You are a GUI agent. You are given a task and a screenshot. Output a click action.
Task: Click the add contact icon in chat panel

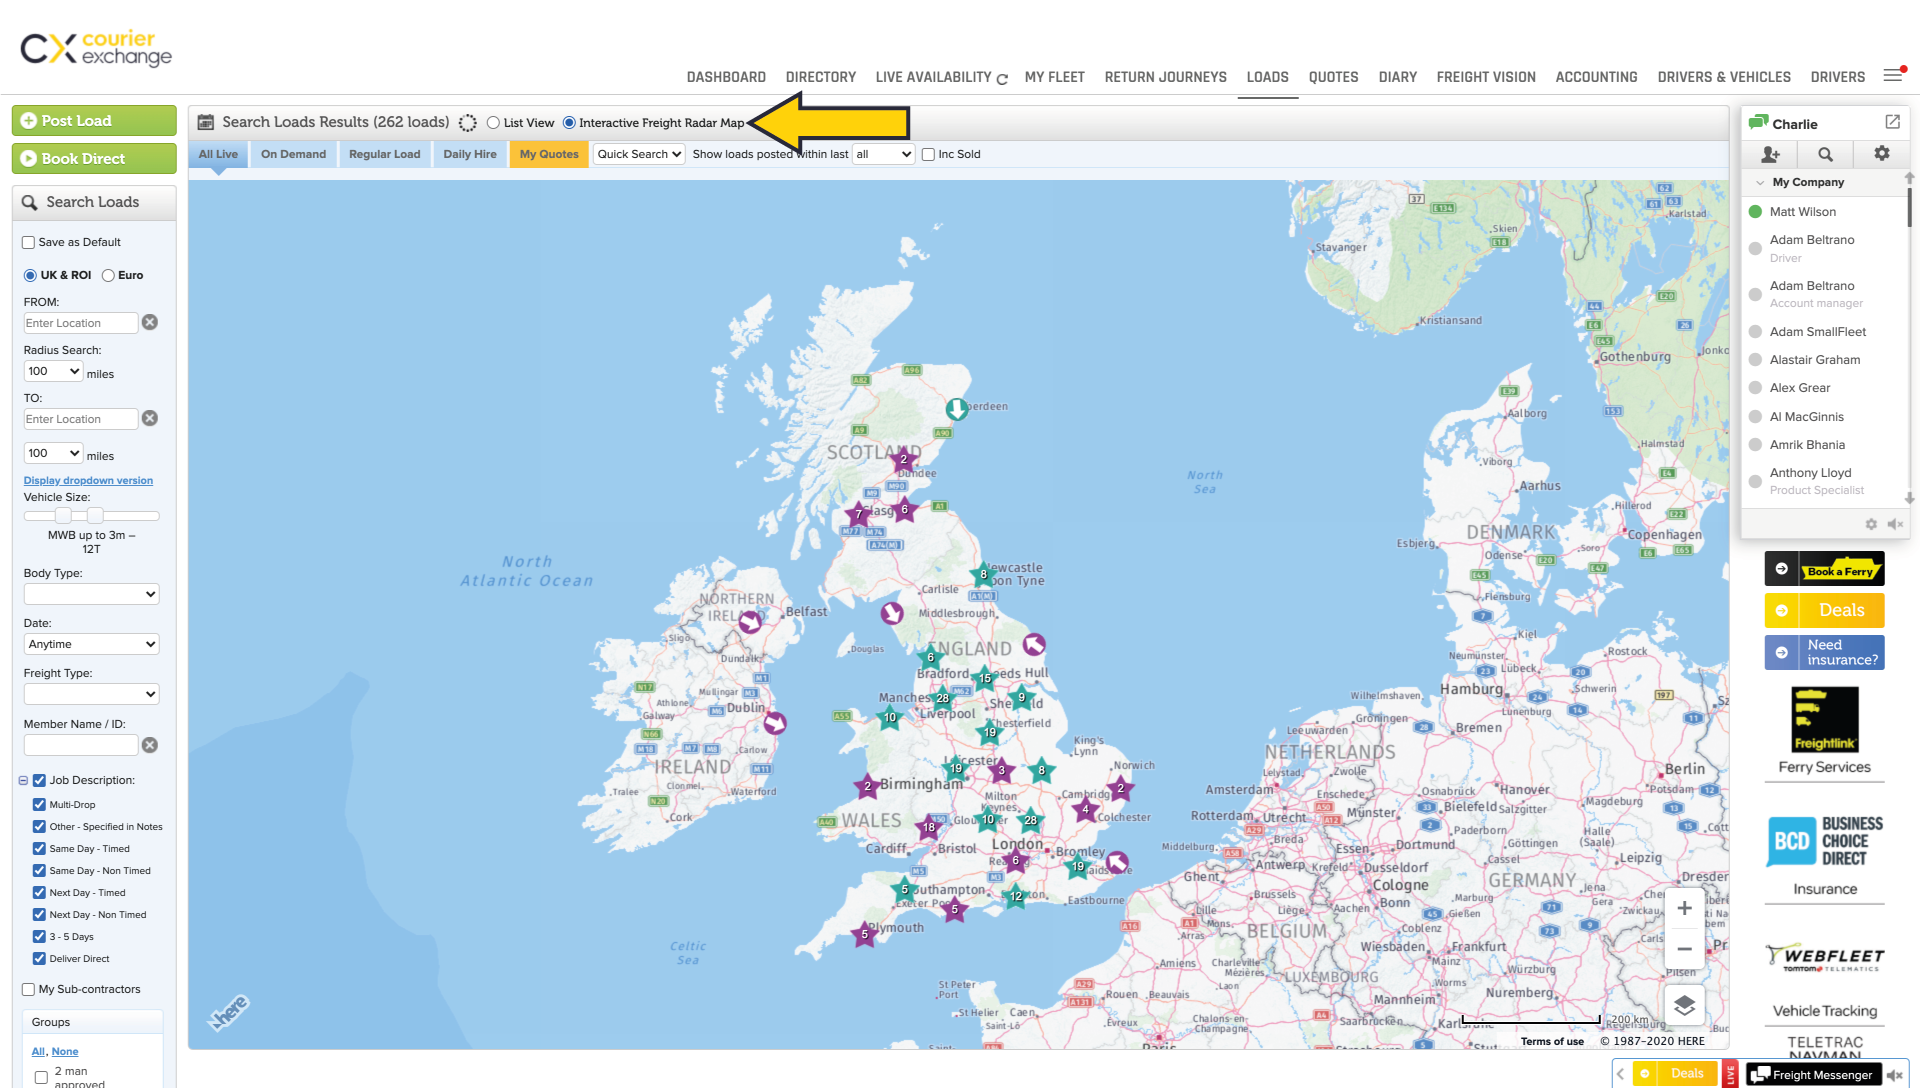click(1770, 154)
